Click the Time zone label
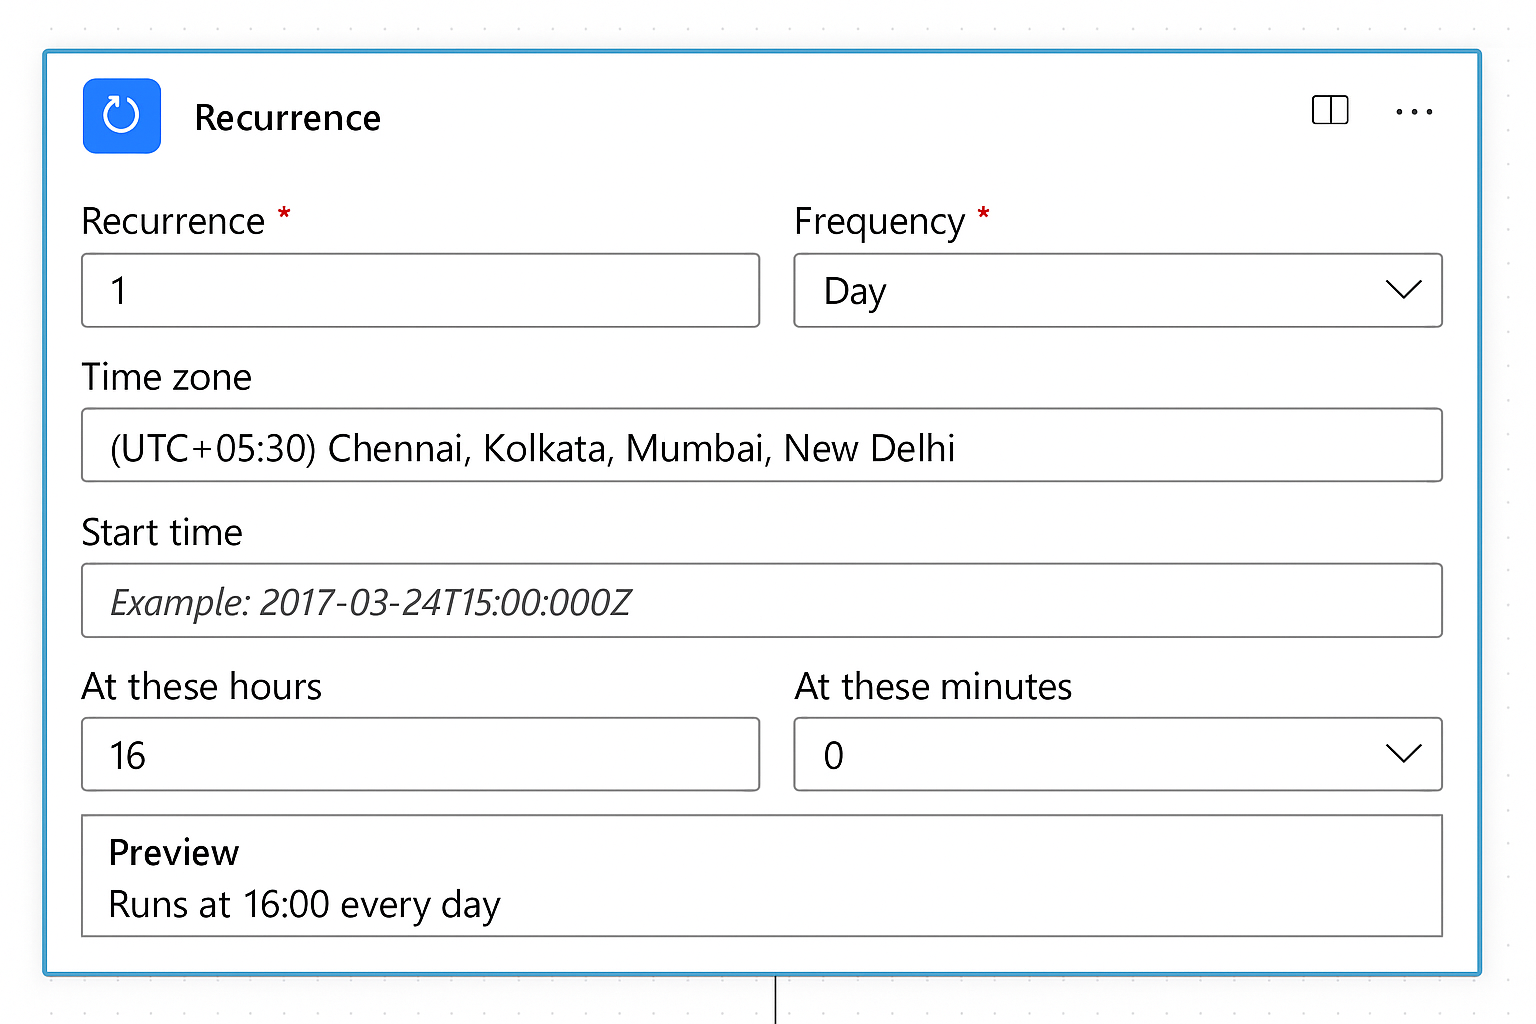 166,377
